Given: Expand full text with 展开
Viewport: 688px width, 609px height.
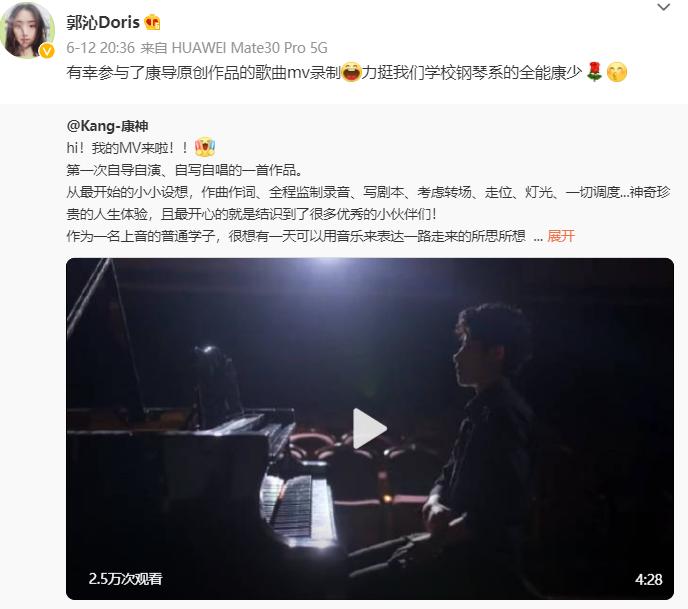Looking at the screenshot, I should tap(561, 236).
